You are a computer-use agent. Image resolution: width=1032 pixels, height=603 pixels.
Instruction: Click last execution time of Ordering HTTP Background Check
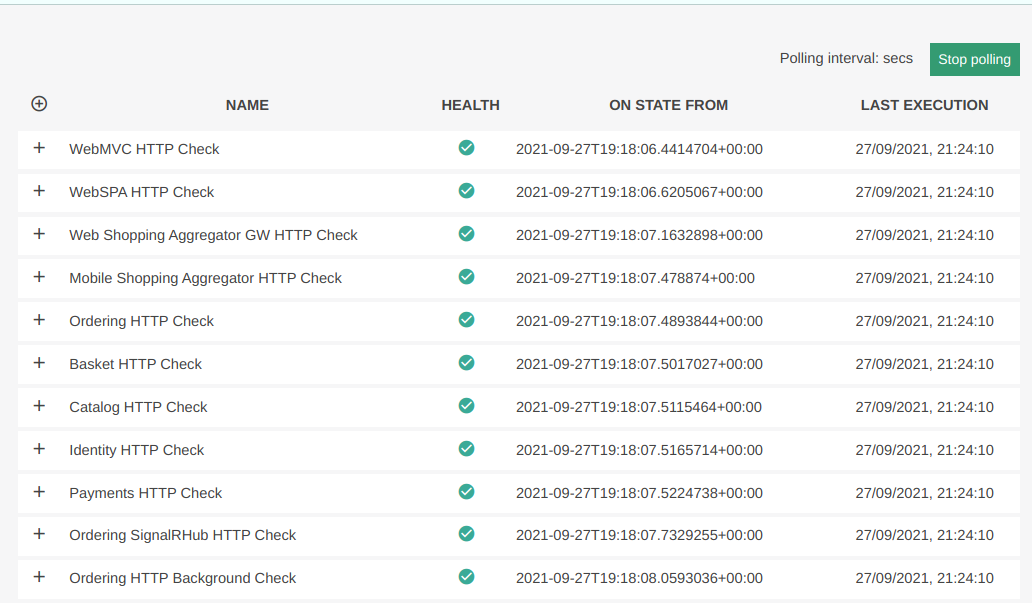coord(924,579)
